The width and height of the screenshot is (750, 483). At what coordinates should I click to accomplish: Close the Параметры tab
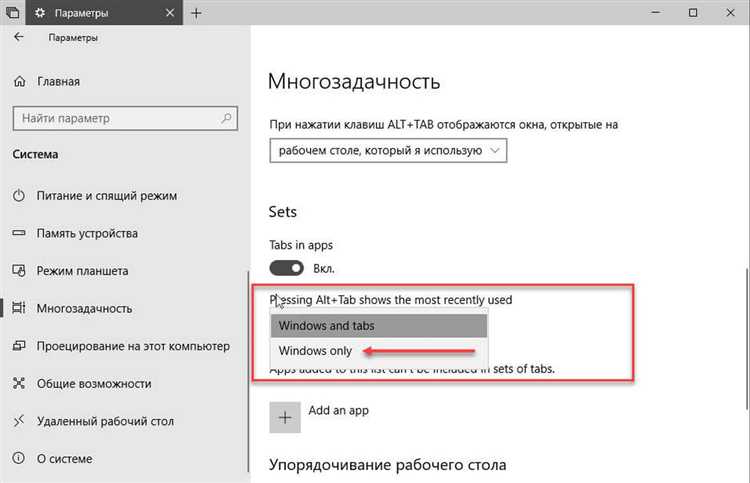(x=169, y=13)
